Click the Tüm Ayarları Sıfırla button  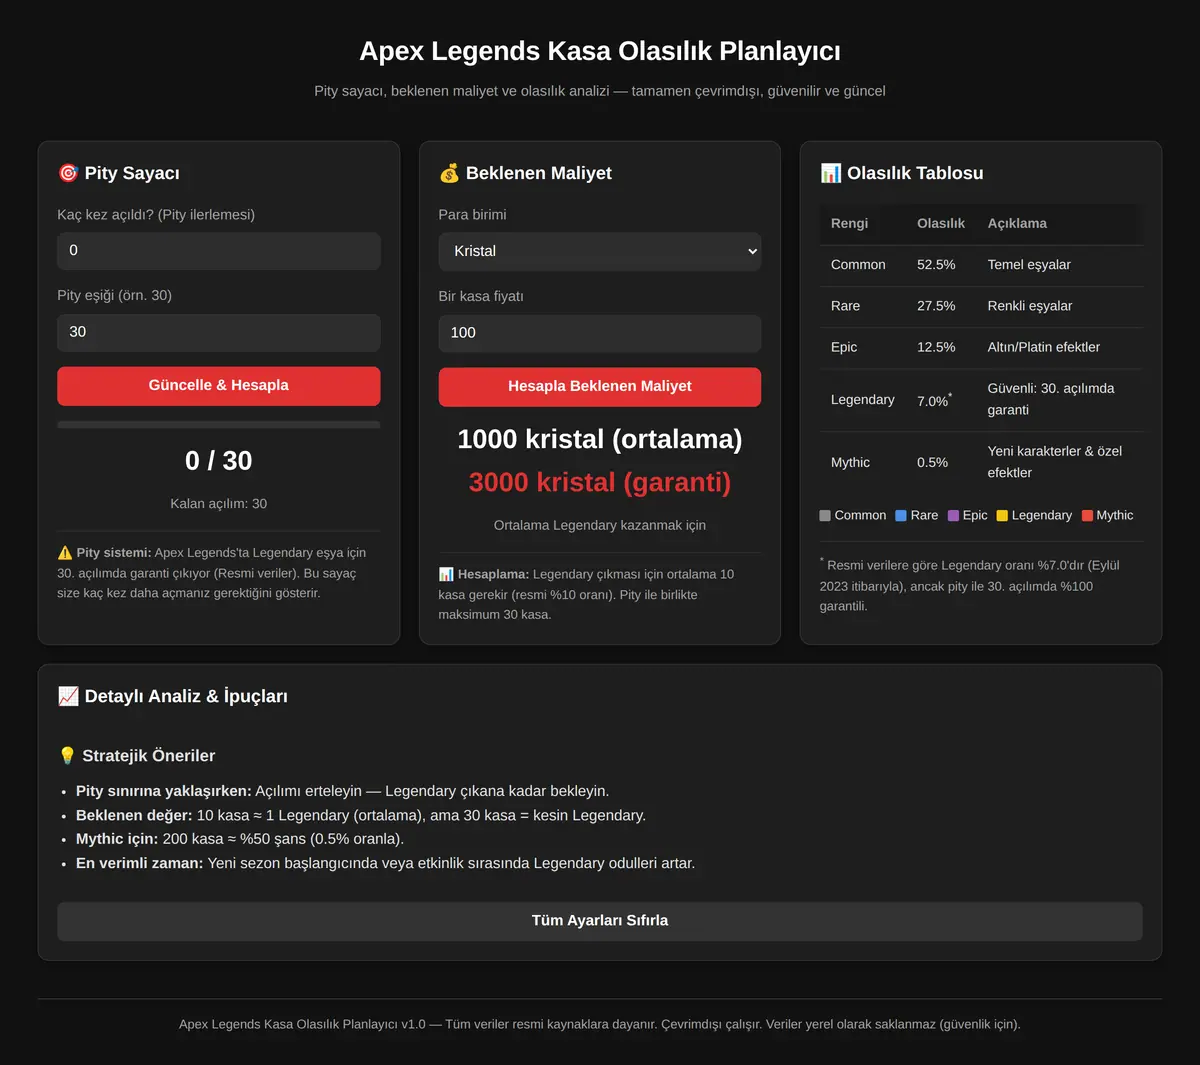[x=600, y=921]
